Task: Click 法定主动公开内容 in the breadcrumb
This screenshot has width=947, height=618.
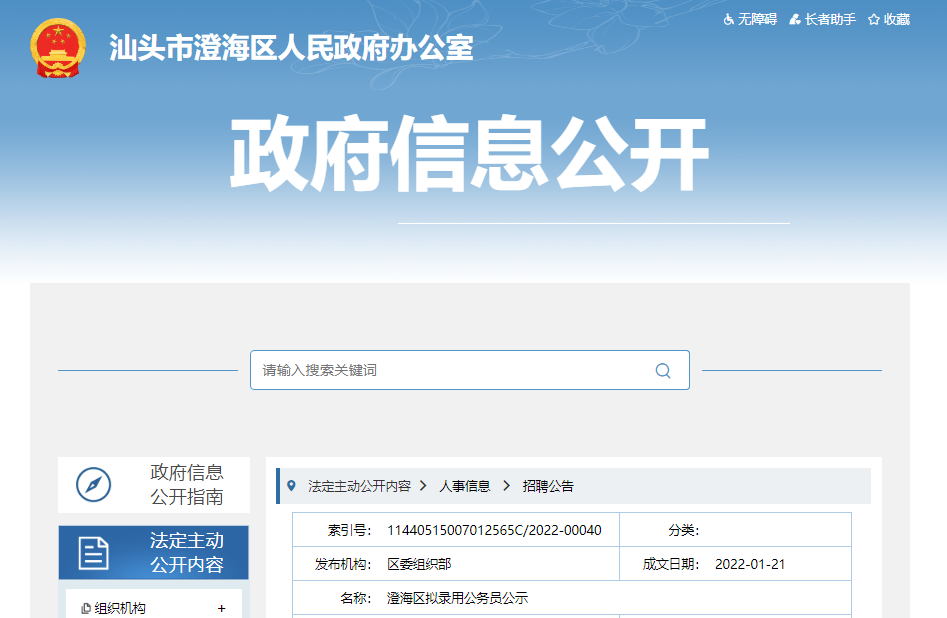Action: click(359, 486)
